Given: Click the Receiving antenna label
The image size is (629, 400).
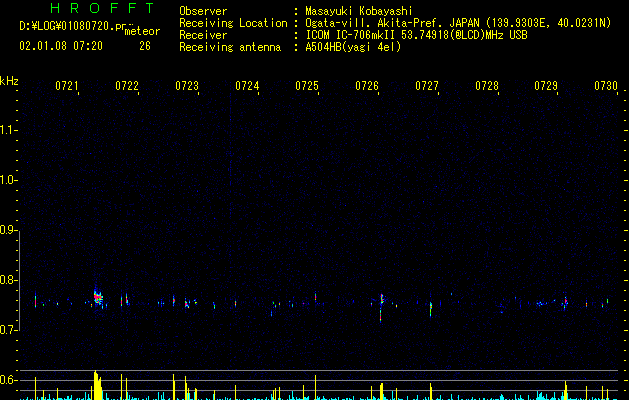Looking at the screenshot, I should point(230,47).
